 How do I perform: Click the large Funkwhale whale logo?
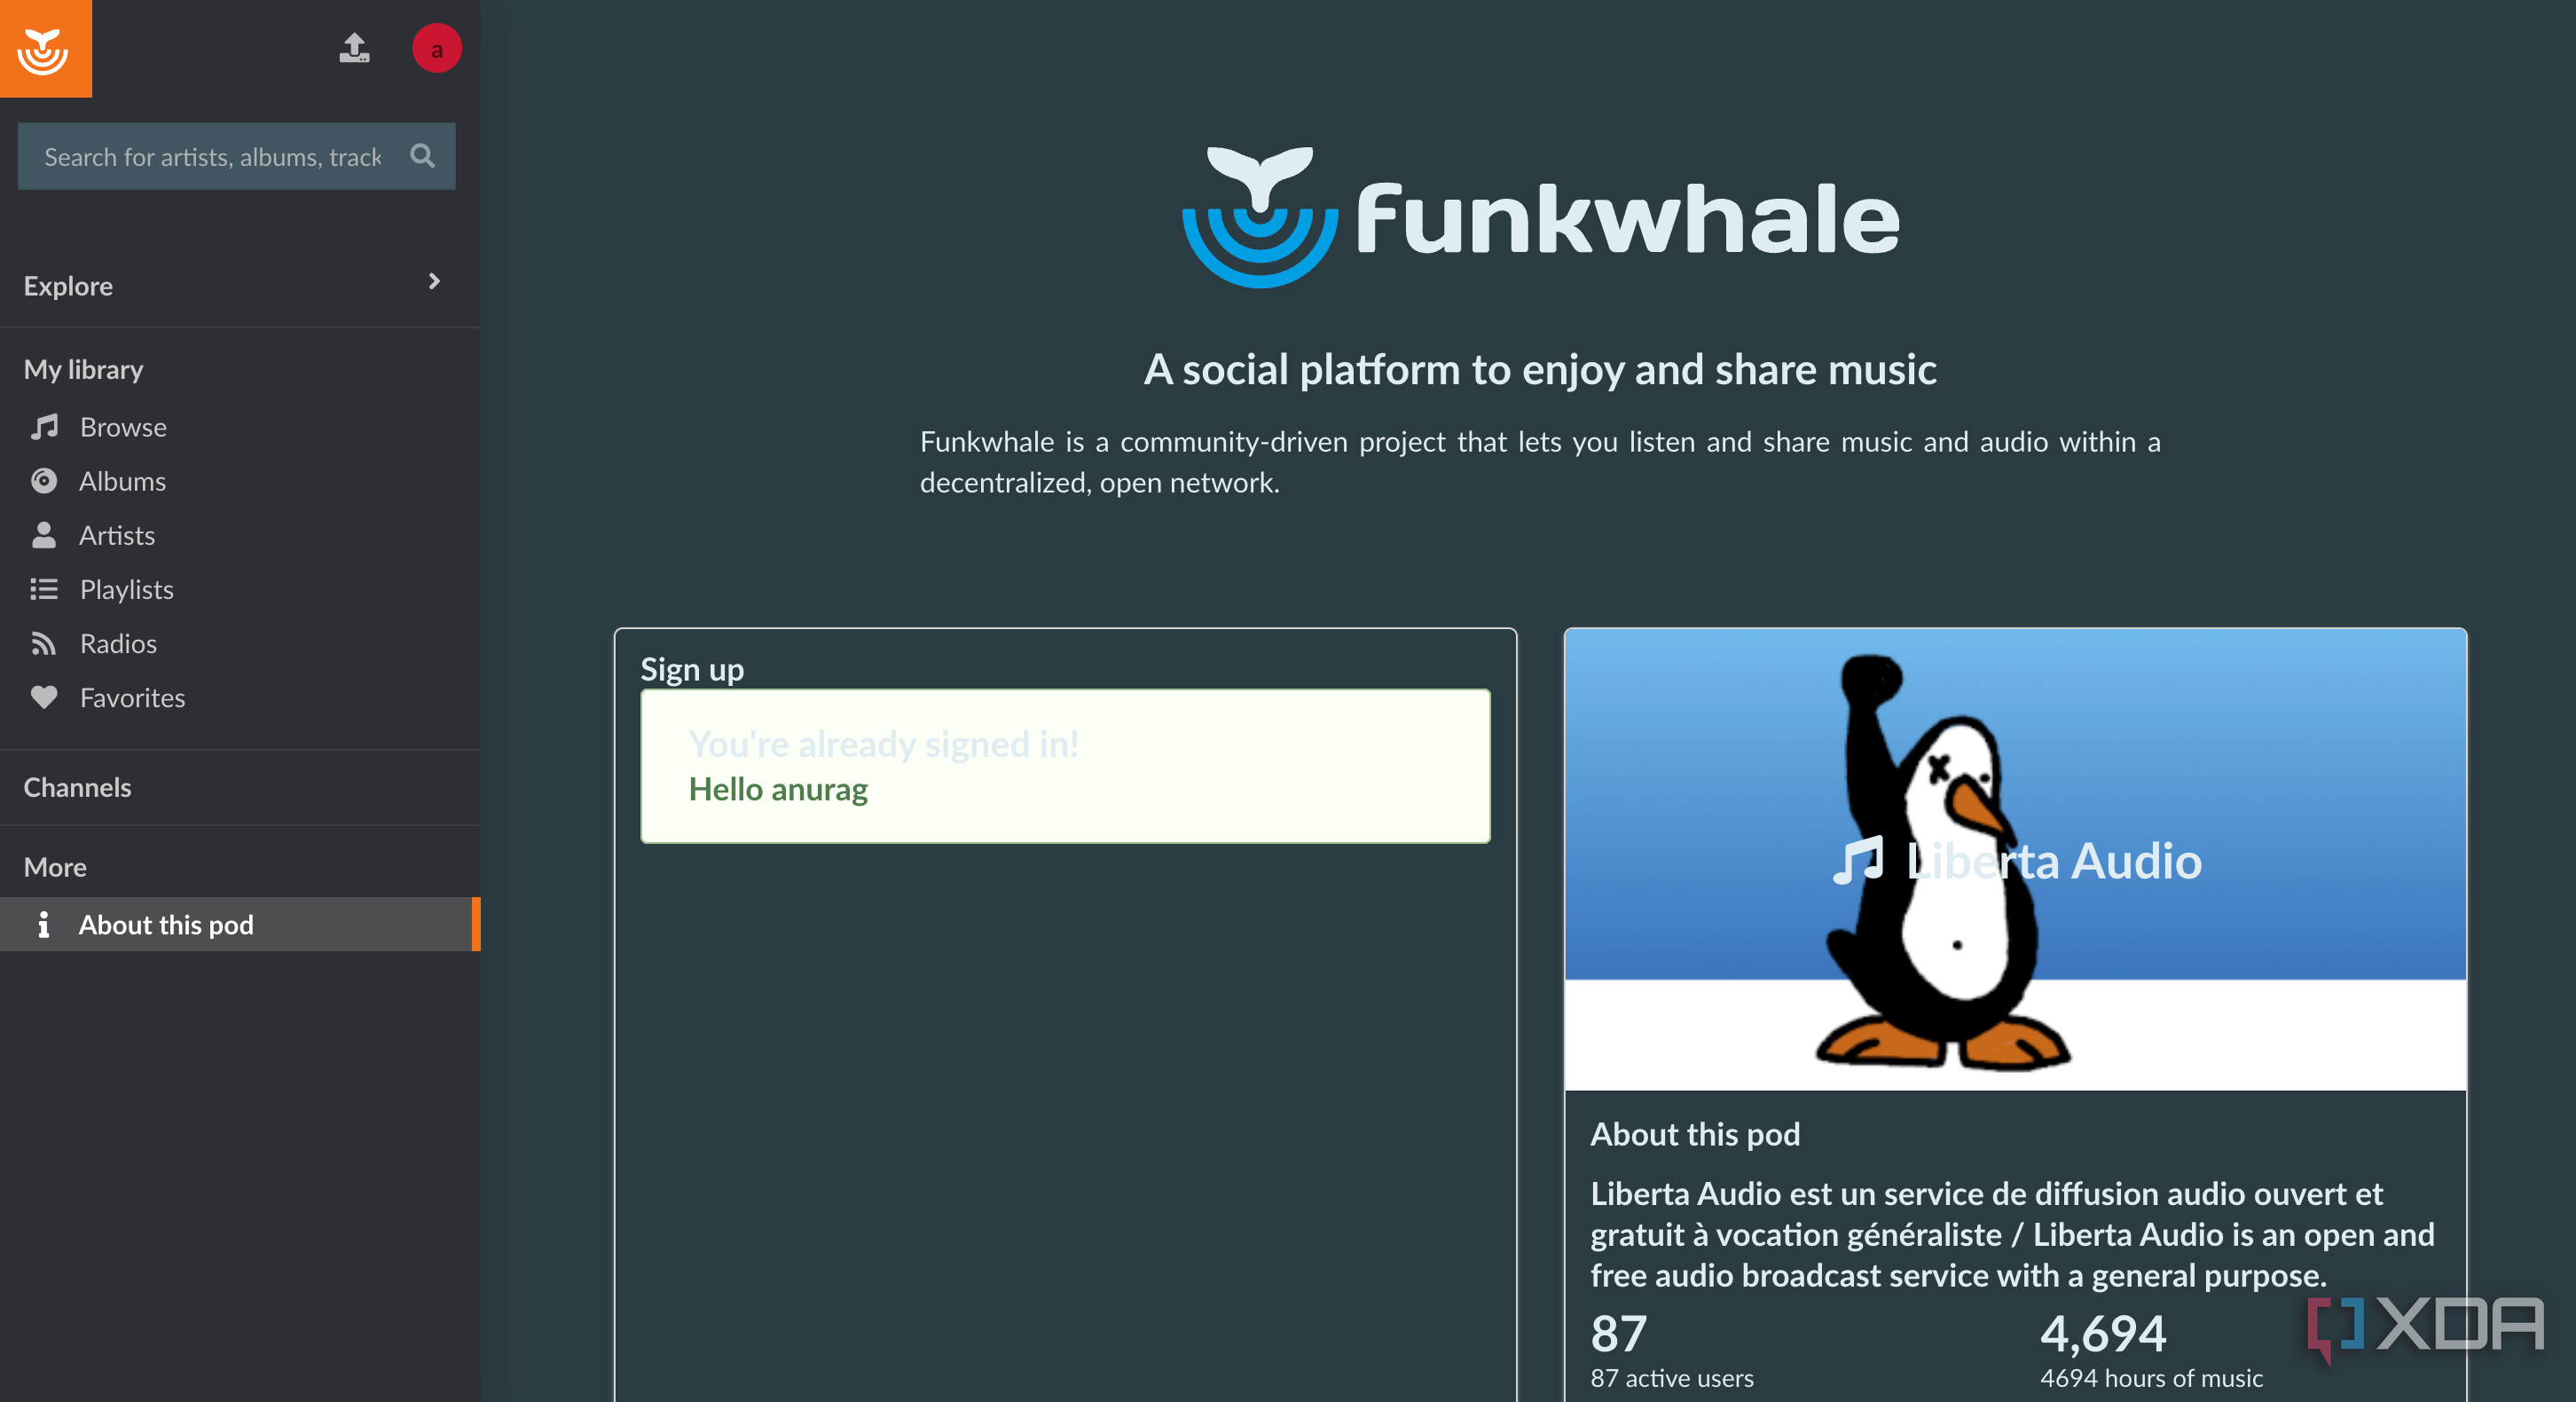click(1260, 217)
